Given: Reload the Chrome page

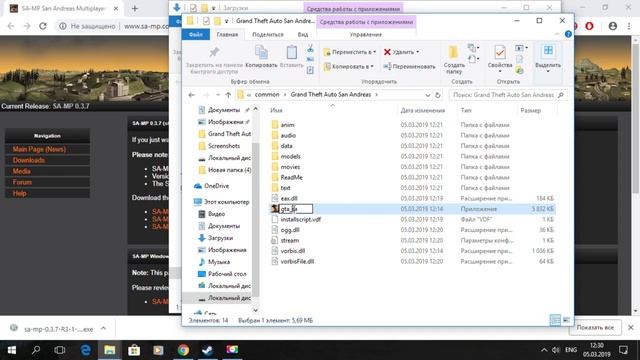Looking at the screenshot, I should (x=43, y=26).
